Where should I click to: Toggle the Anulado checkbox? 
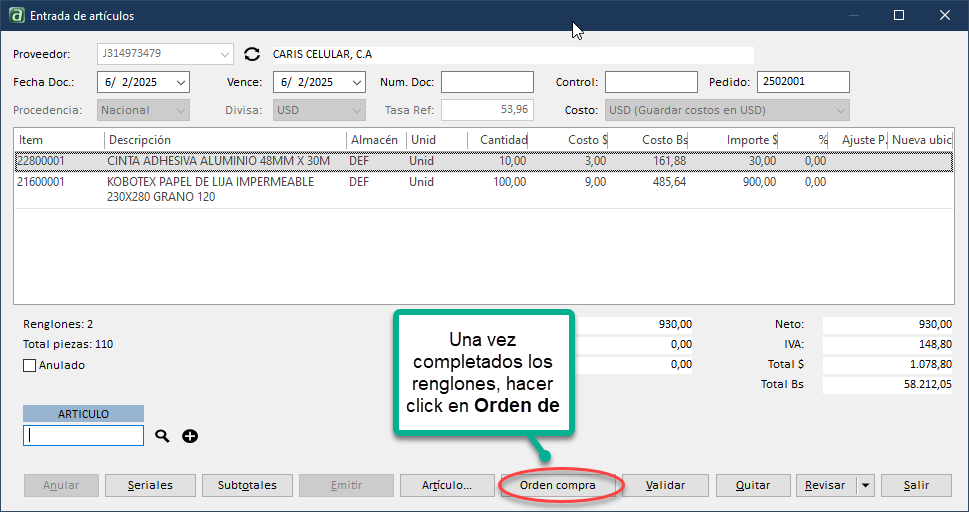tap(29, 366)
